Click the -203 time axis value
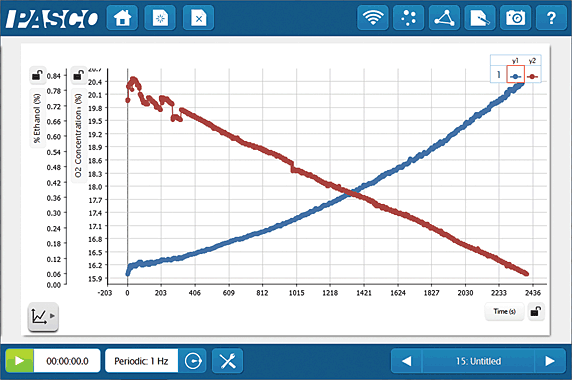This screenshot has width=572, height=380. click(x=105, y=293)
